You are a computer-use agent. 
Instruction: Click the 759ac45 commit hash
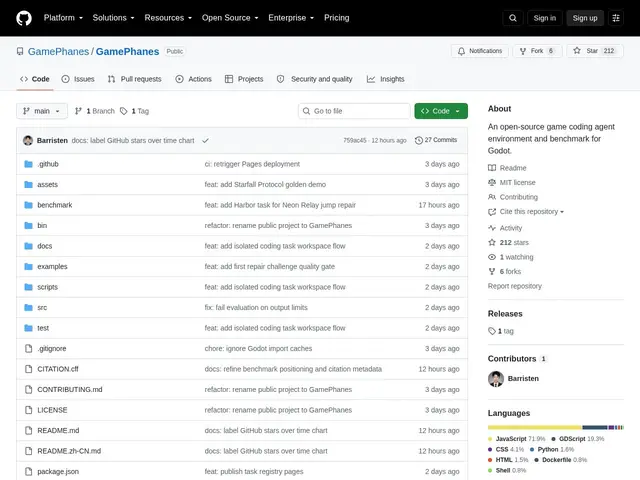coord(355,140)
